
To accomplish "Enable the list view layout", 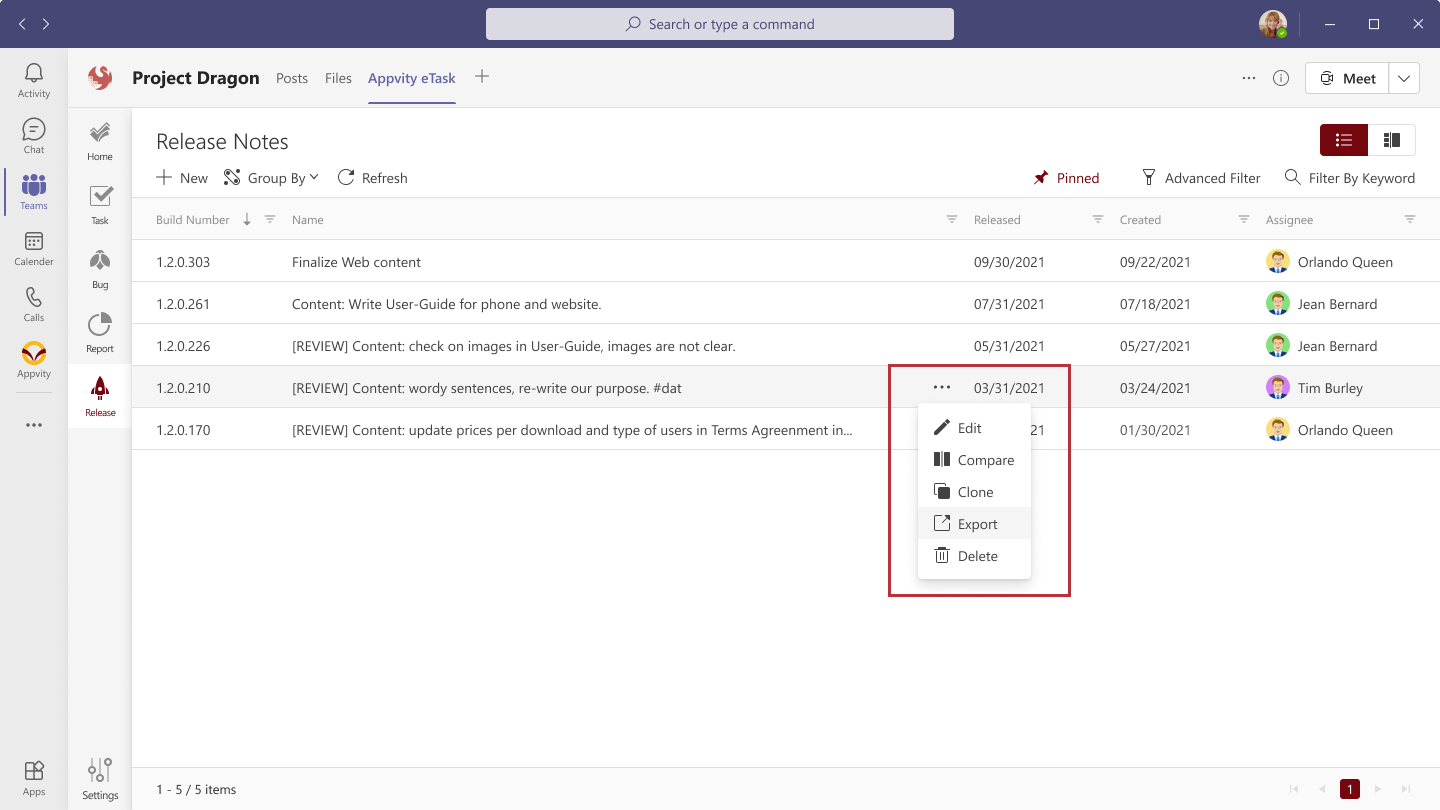I will [1343, 140].
